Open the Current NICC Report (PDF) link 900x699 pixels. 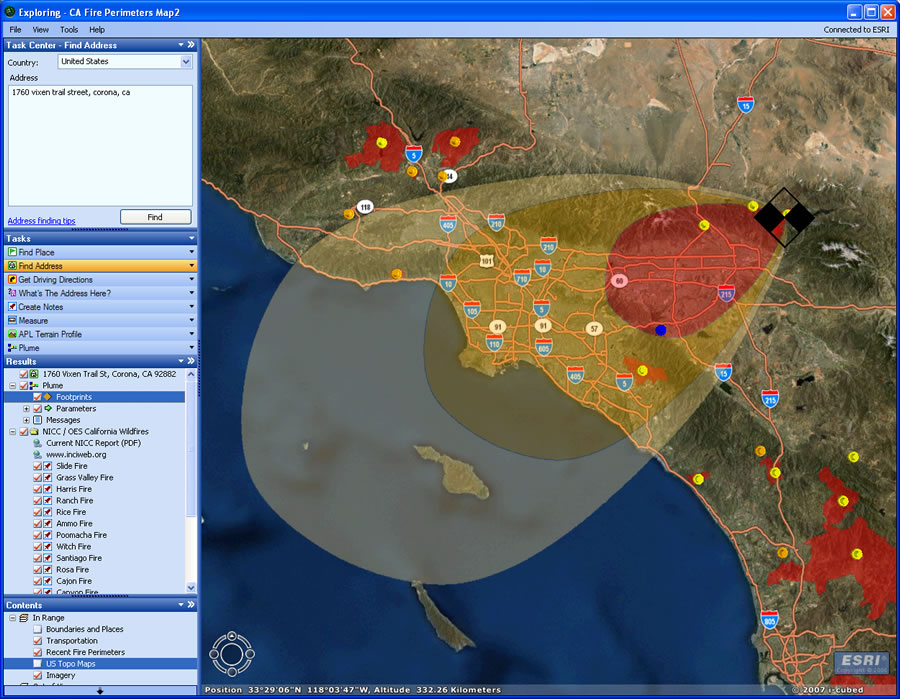coord(94,443)
